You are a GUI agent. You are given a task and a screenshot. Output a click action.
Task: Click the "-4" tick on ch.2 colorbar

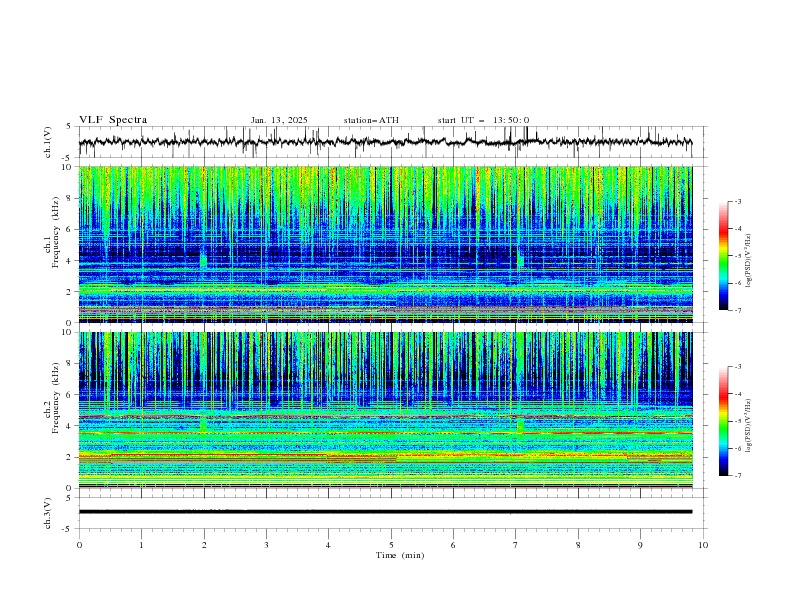pyautogui.click(x=737, y=394)
